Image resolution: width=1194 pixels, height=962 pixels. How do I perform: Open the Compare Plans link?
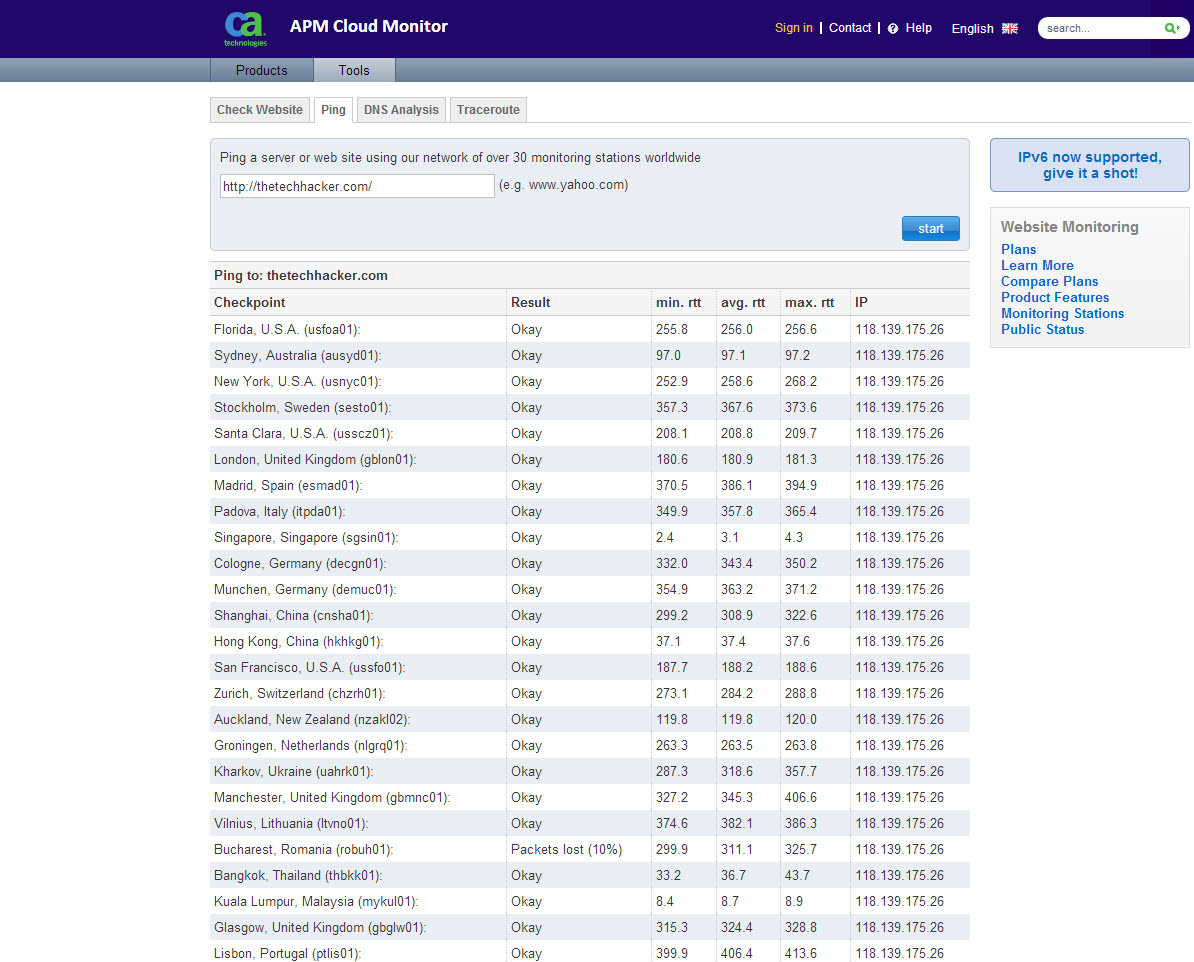pos(1049,281)
